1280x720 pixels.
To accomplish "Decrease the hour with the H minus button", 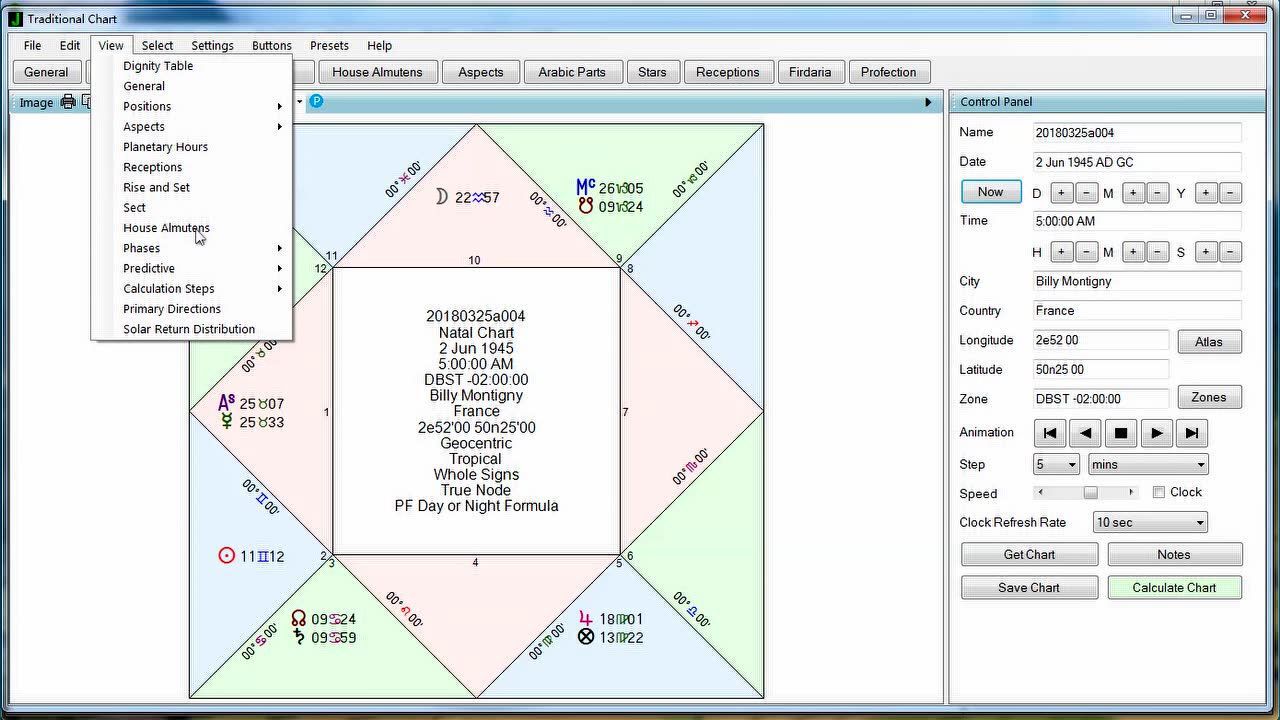I will click(x=1086, y=252).
